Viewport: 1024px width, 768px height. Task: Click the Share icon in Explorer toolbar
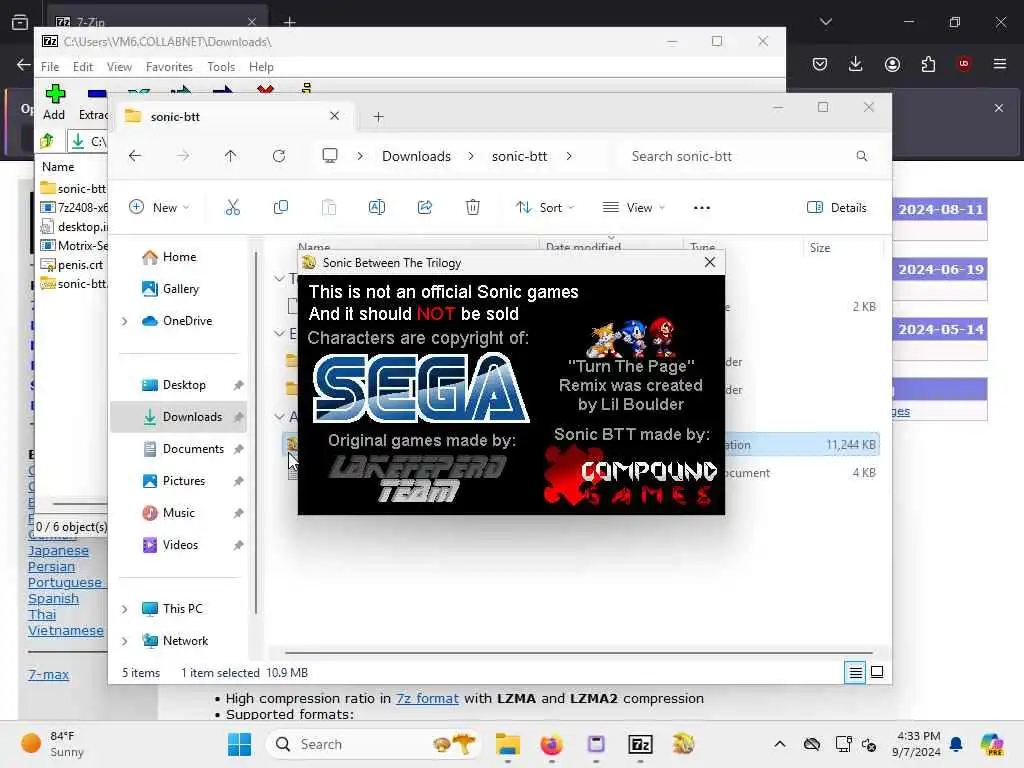(424, 208)
